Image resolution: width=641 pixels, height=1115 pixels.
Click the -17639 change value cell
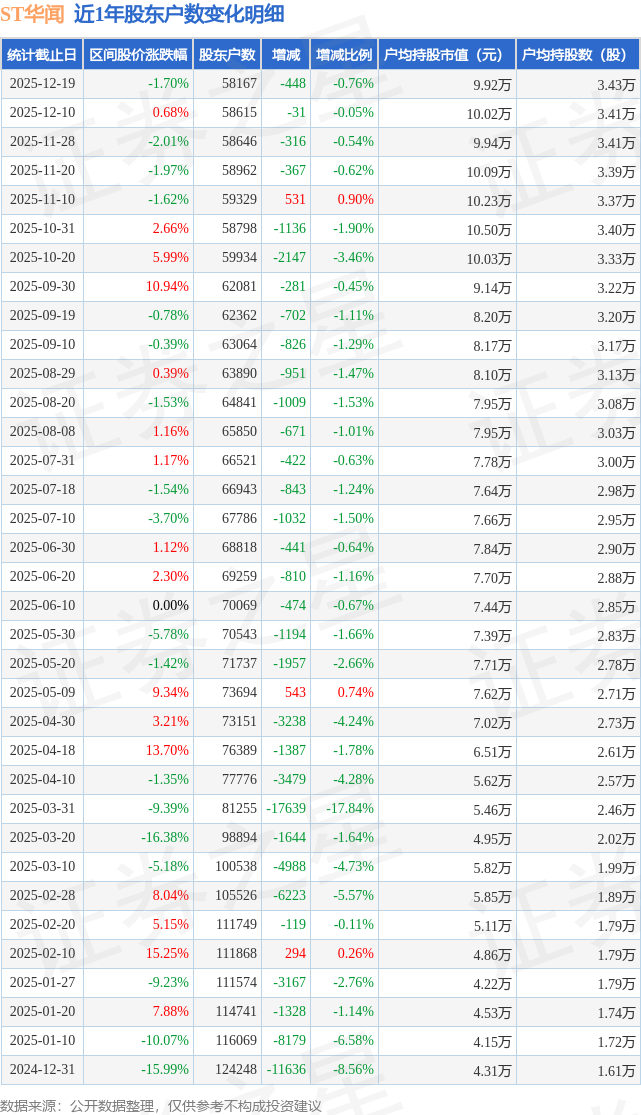click(285, 809)
